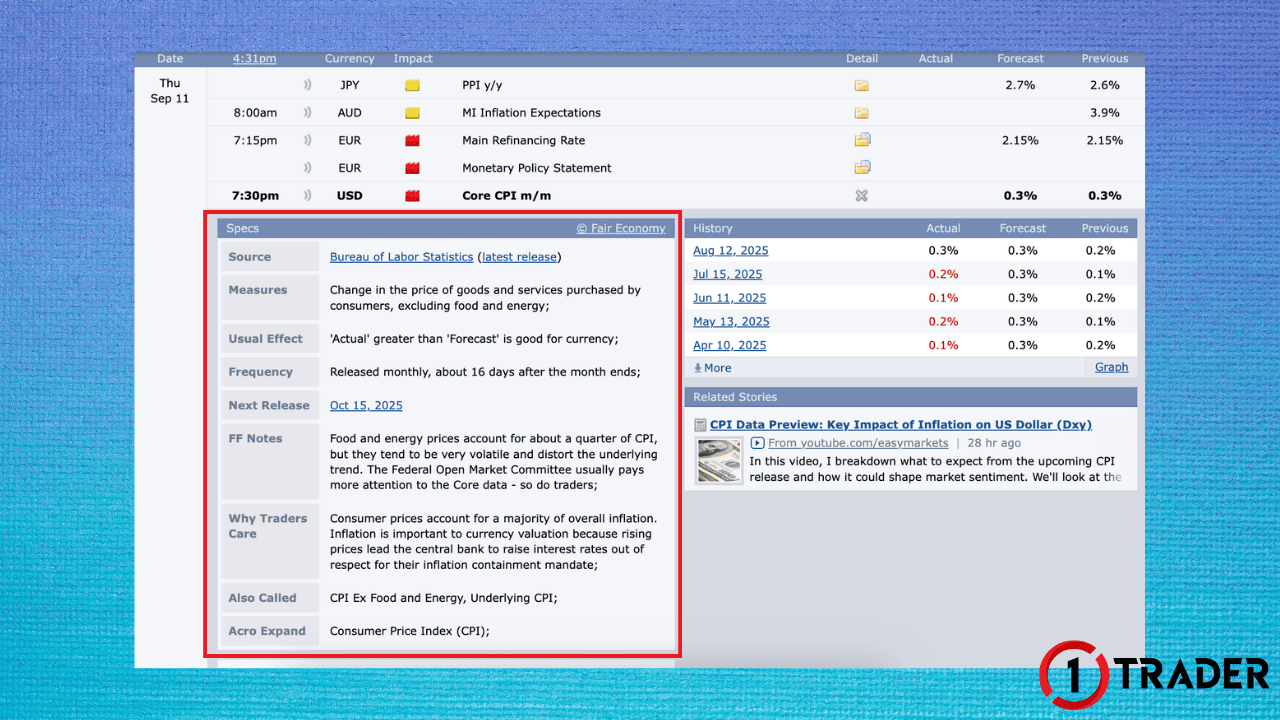Open Aug 12, 2025 history entry
The image size is (1280, 720).
[x=731, y=250]
